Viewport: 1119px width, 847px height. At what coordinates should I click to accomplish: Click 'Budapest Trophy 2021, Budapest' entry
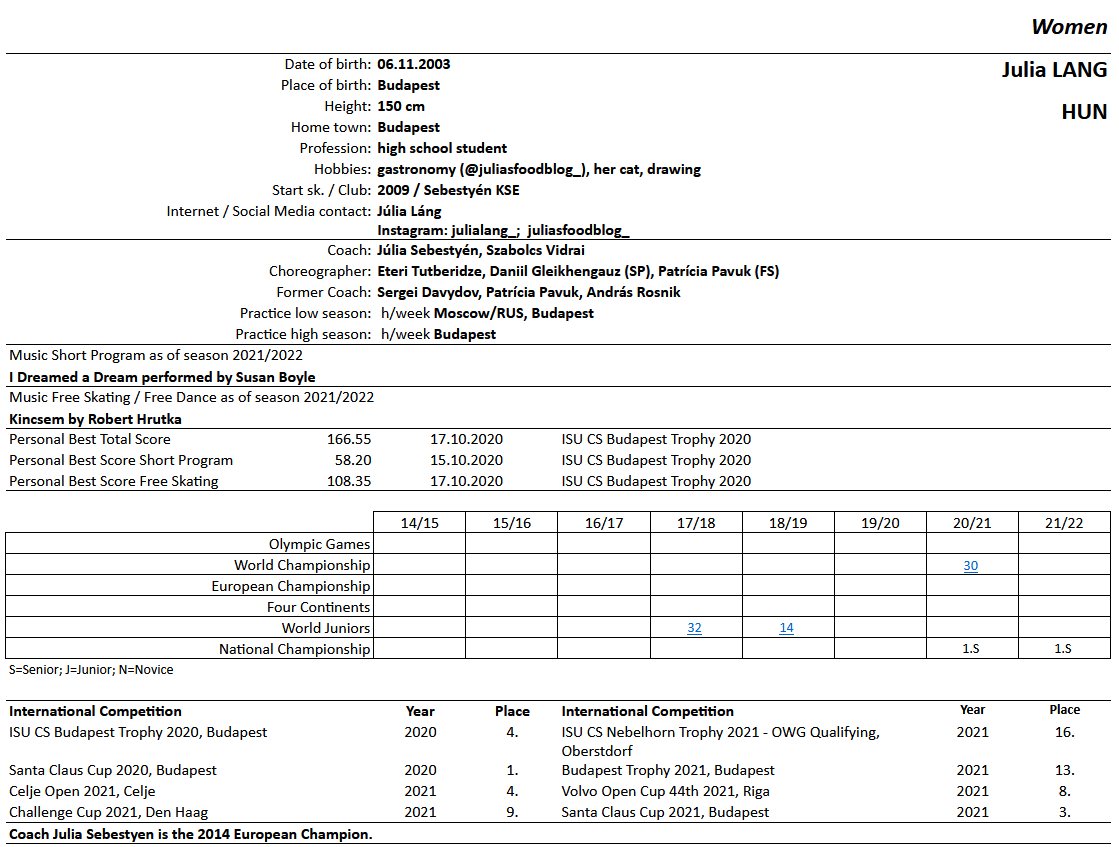click(x=668, y=771)
